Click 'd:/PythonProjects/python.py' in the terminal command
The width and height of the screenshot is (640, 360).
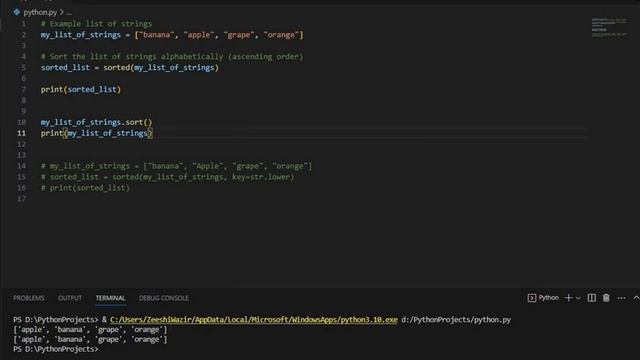click(x=456, y=320)
